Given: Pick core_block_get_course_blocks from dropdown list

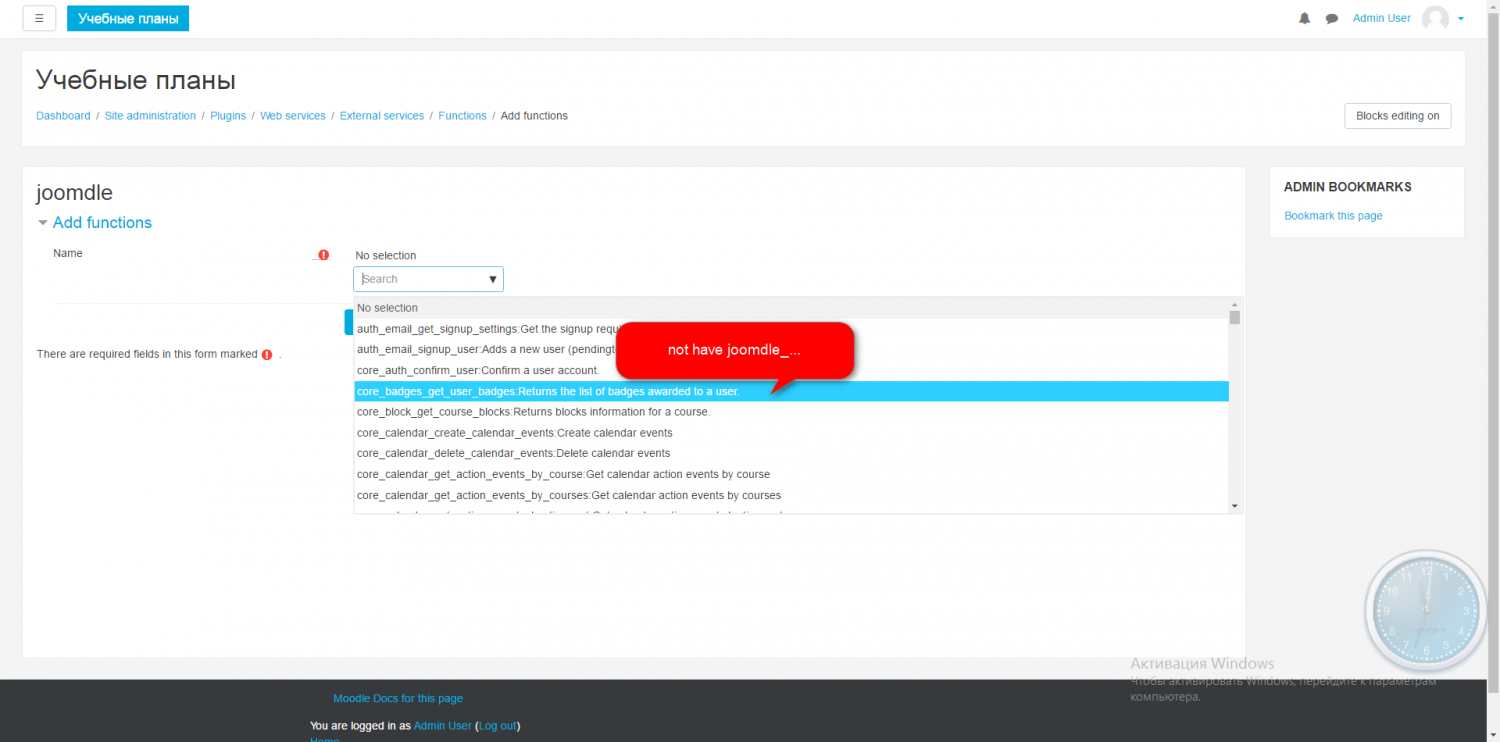Looking at the screenshot, I should tap(533, 412).
